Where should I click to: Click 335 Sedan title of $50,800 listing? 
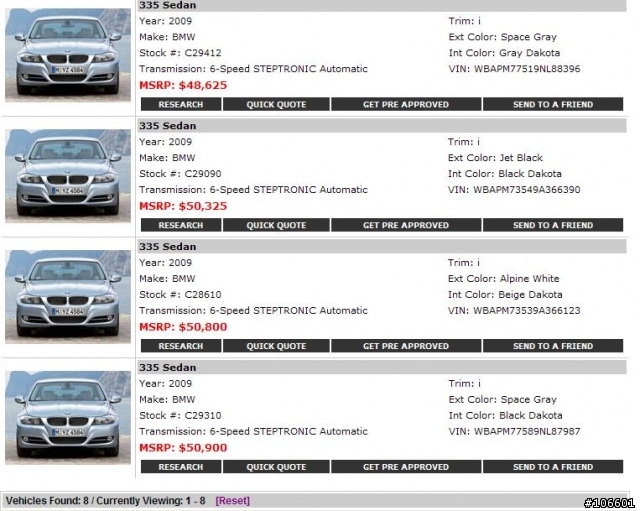click(x=168, y=247)
